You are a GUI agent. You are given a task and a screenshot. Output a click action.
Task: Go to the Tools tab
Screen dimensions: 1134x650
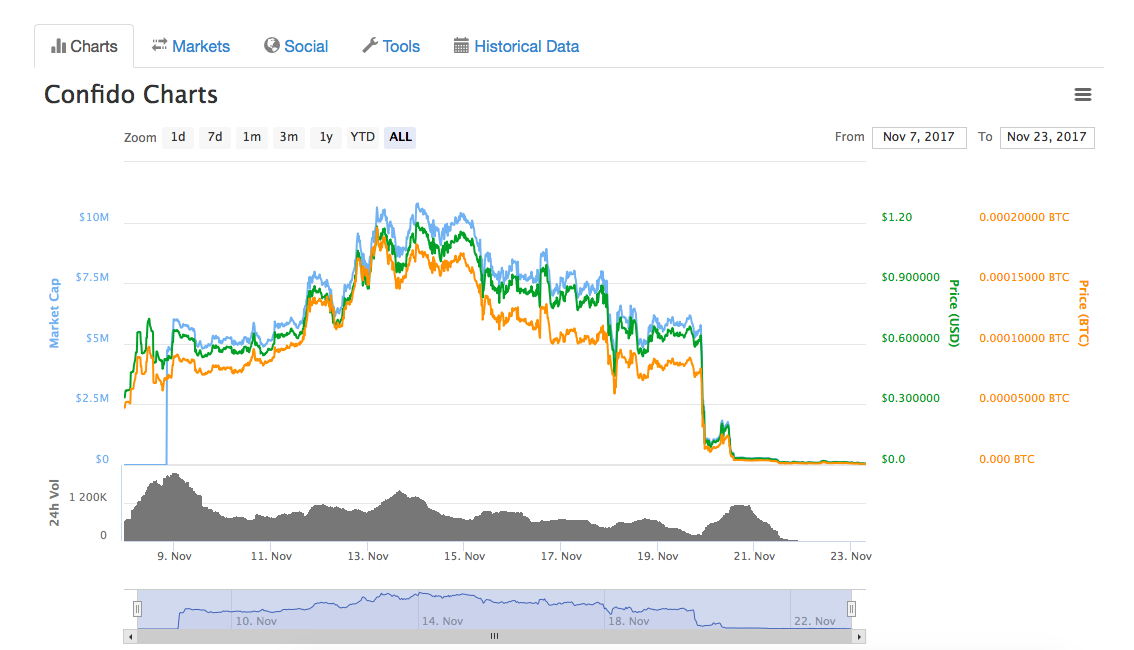pyautogui.click(x=391, y=46)
